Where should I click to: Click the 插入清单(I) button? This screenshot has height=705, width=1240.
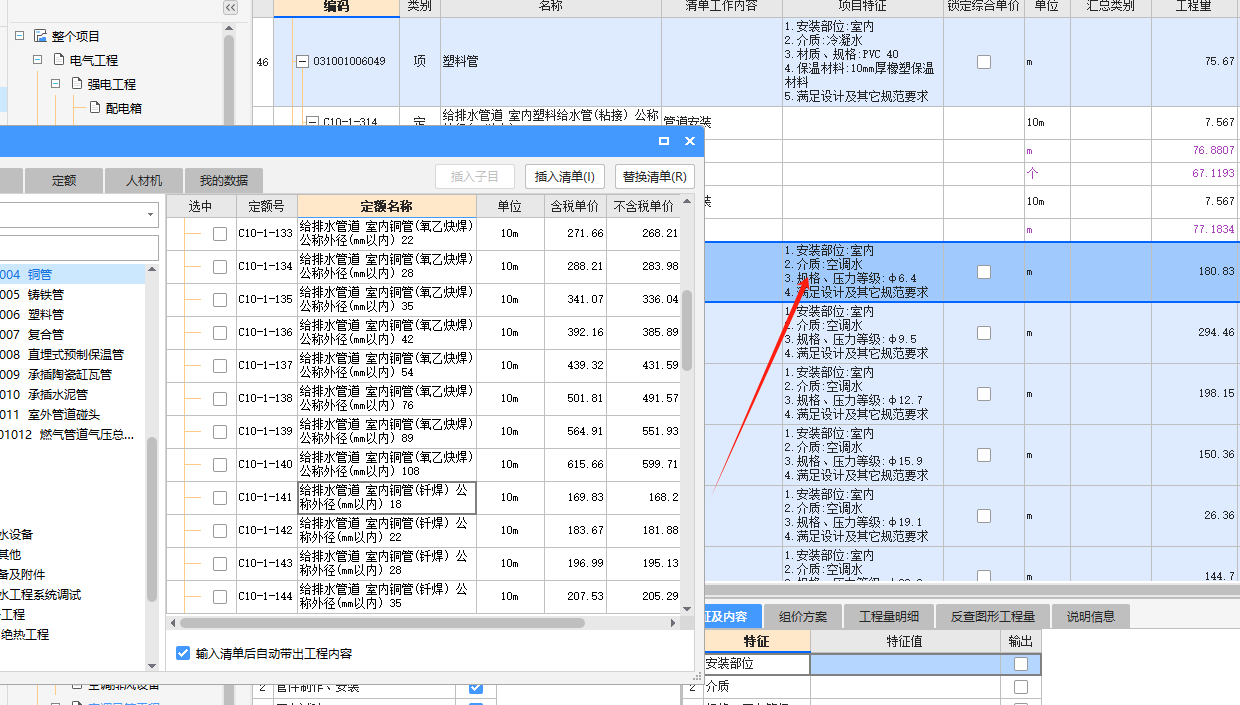click(565, 177)
